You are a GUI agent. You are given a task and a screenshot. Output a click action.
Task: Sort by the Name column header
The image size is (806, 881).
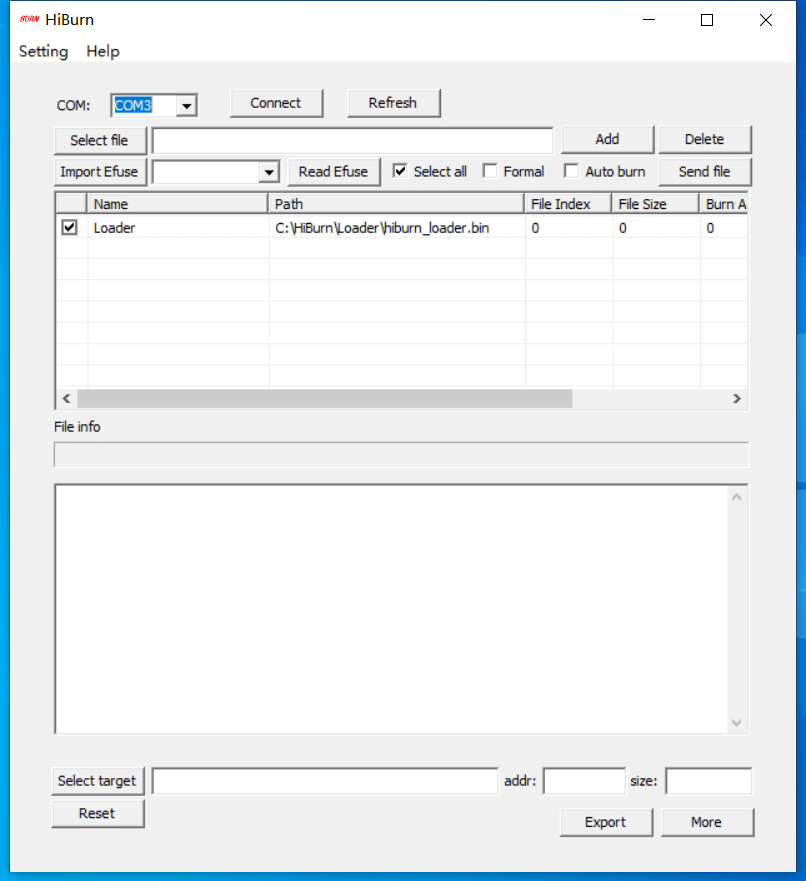pyautogui.click(x=177, y=204)
